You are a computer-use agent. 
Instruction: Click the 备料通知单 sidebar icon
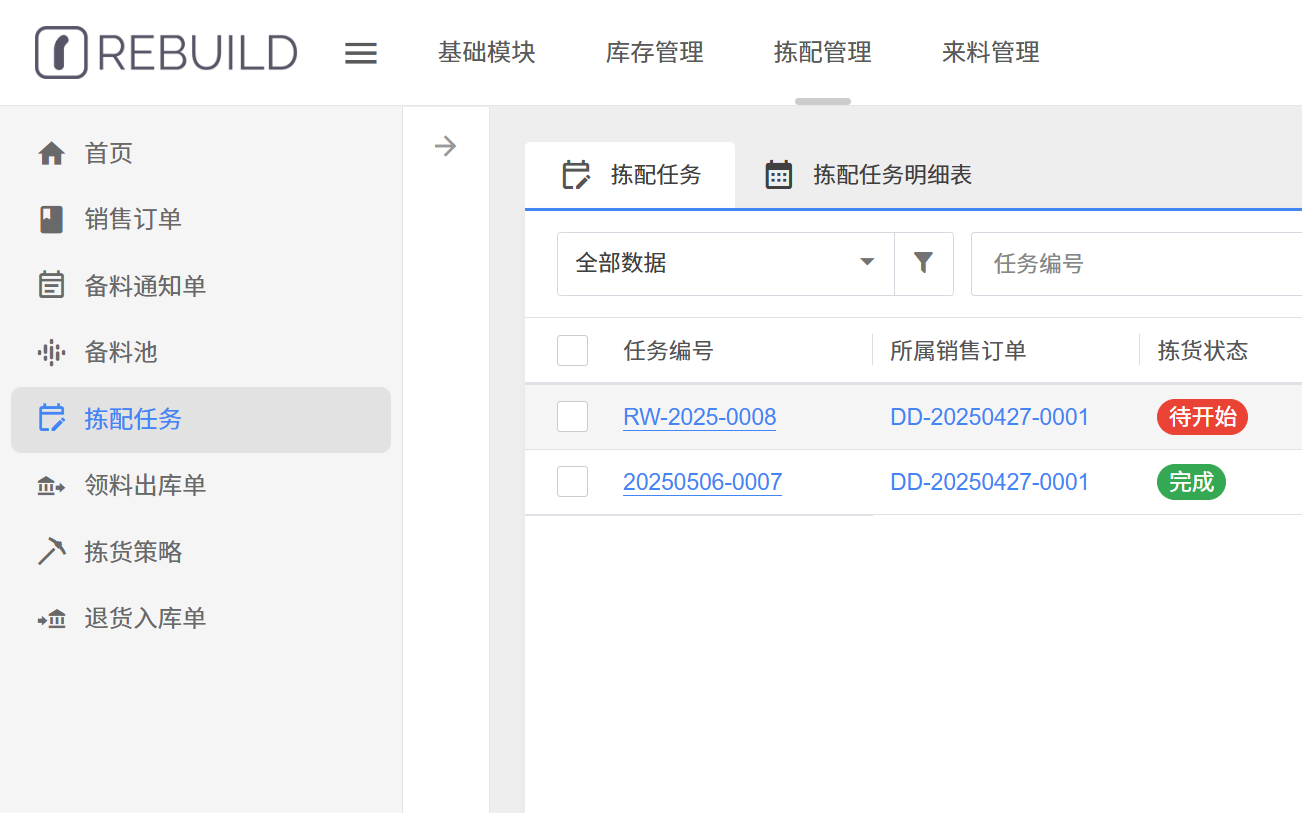51,286
